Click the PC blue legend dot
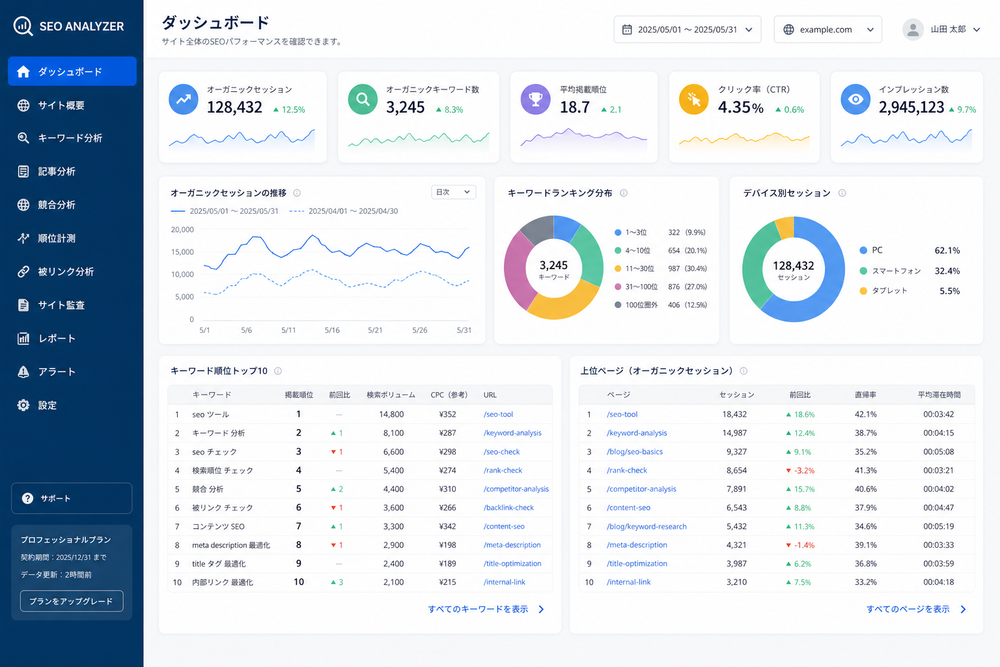Viewport: 1000px width, 667px height. [864, 251]
